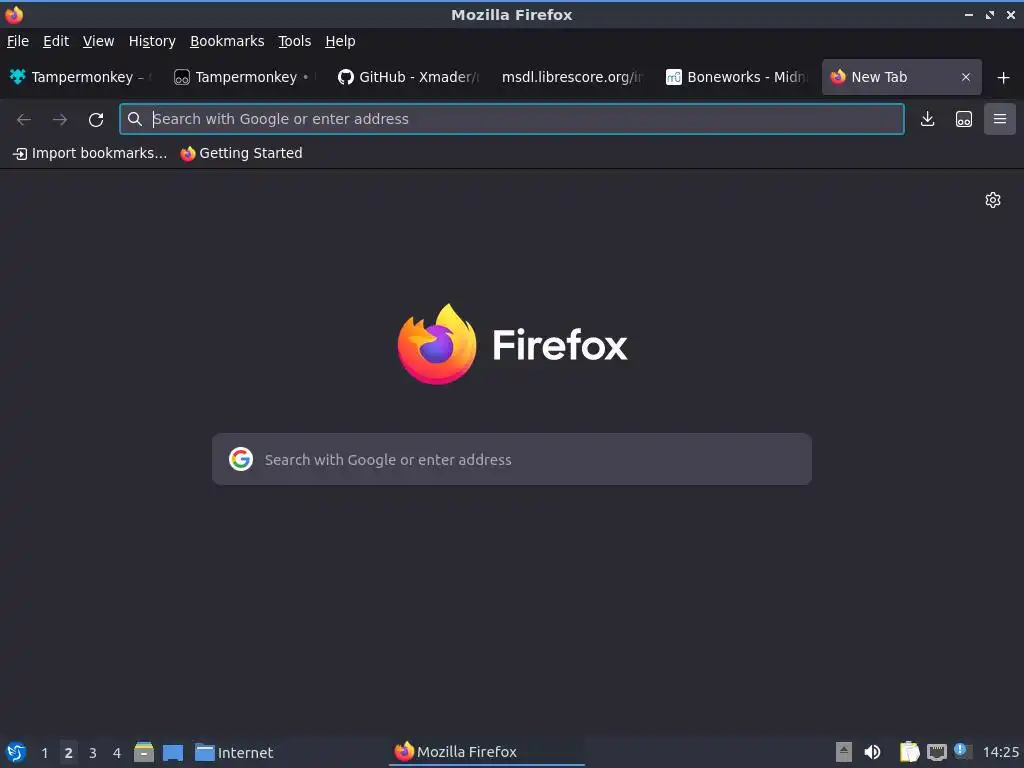Image resolution: width=1024 pixels, height=768 pixels.
Task: Switch to workspace 4
Action: click(x=117, y=753)
